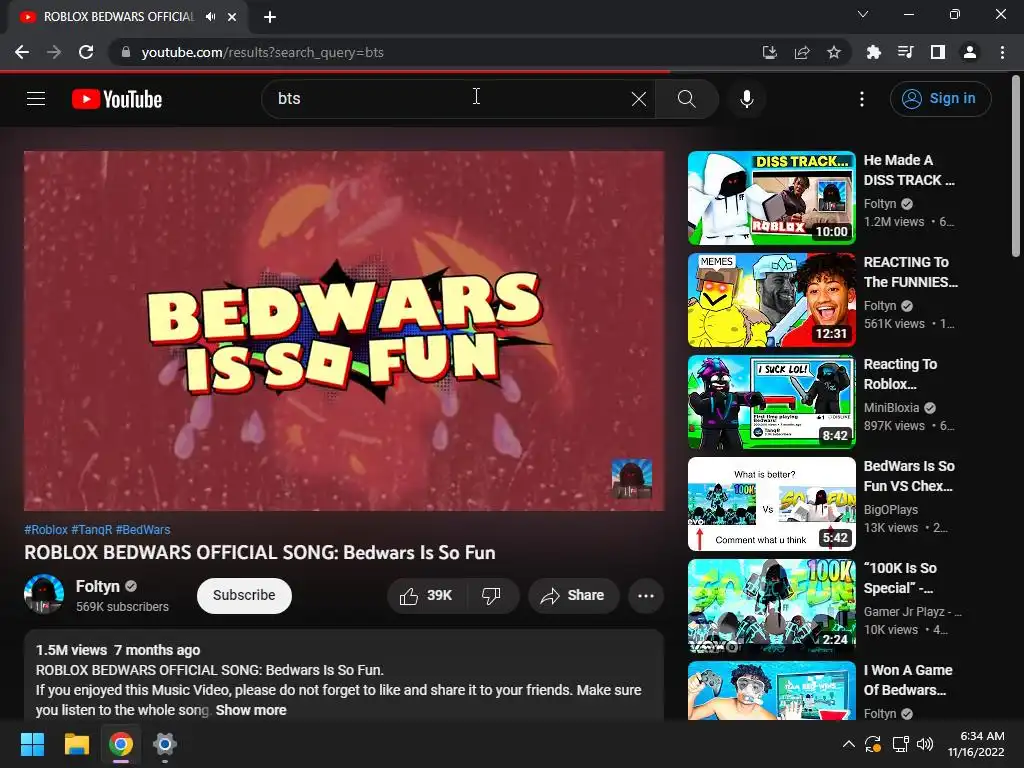This screenshot has width=1024, height=768.
Task: Toggle Chrome side panel
Action: coord(938,52)
